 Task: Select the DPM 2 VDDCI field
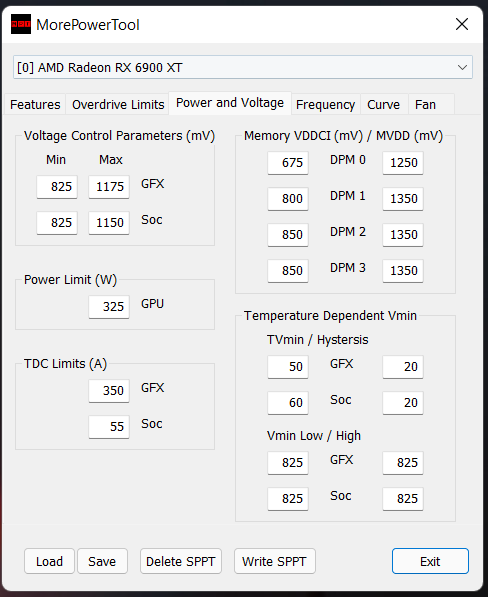pos(288,235)
